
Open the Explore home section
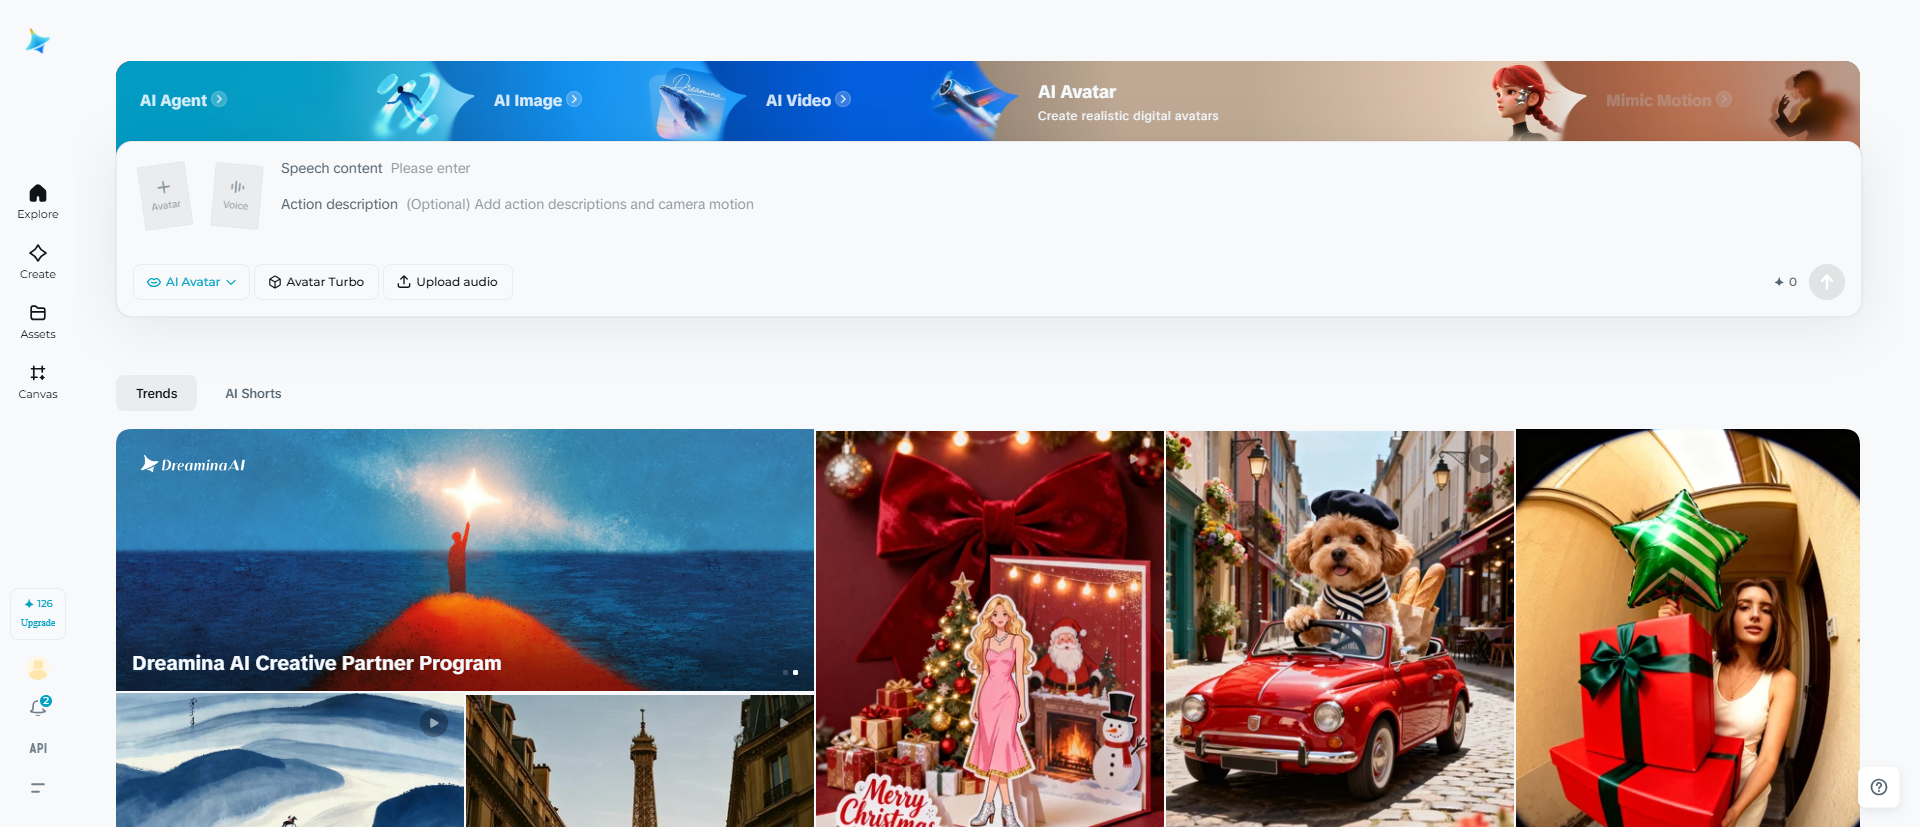pos(38,201)
